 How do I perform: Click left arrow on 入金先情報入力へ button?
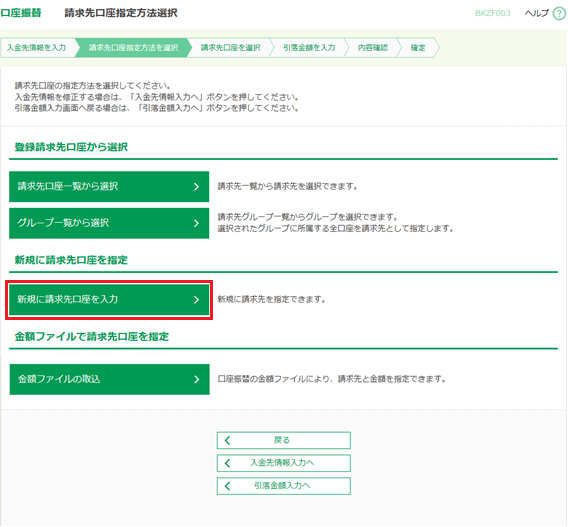227,463
